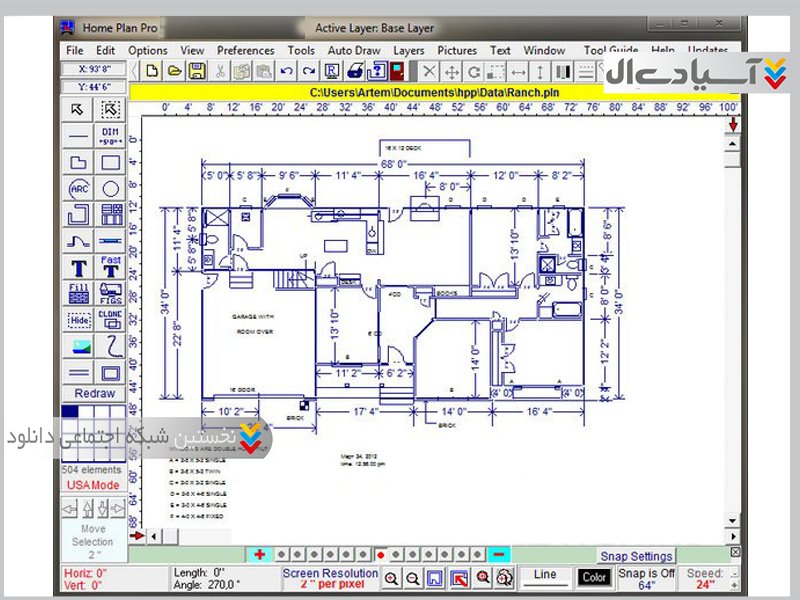Click the red minus zoom-level button
Viewport: 800px width, 600px height.
click(x=501, y=554)
